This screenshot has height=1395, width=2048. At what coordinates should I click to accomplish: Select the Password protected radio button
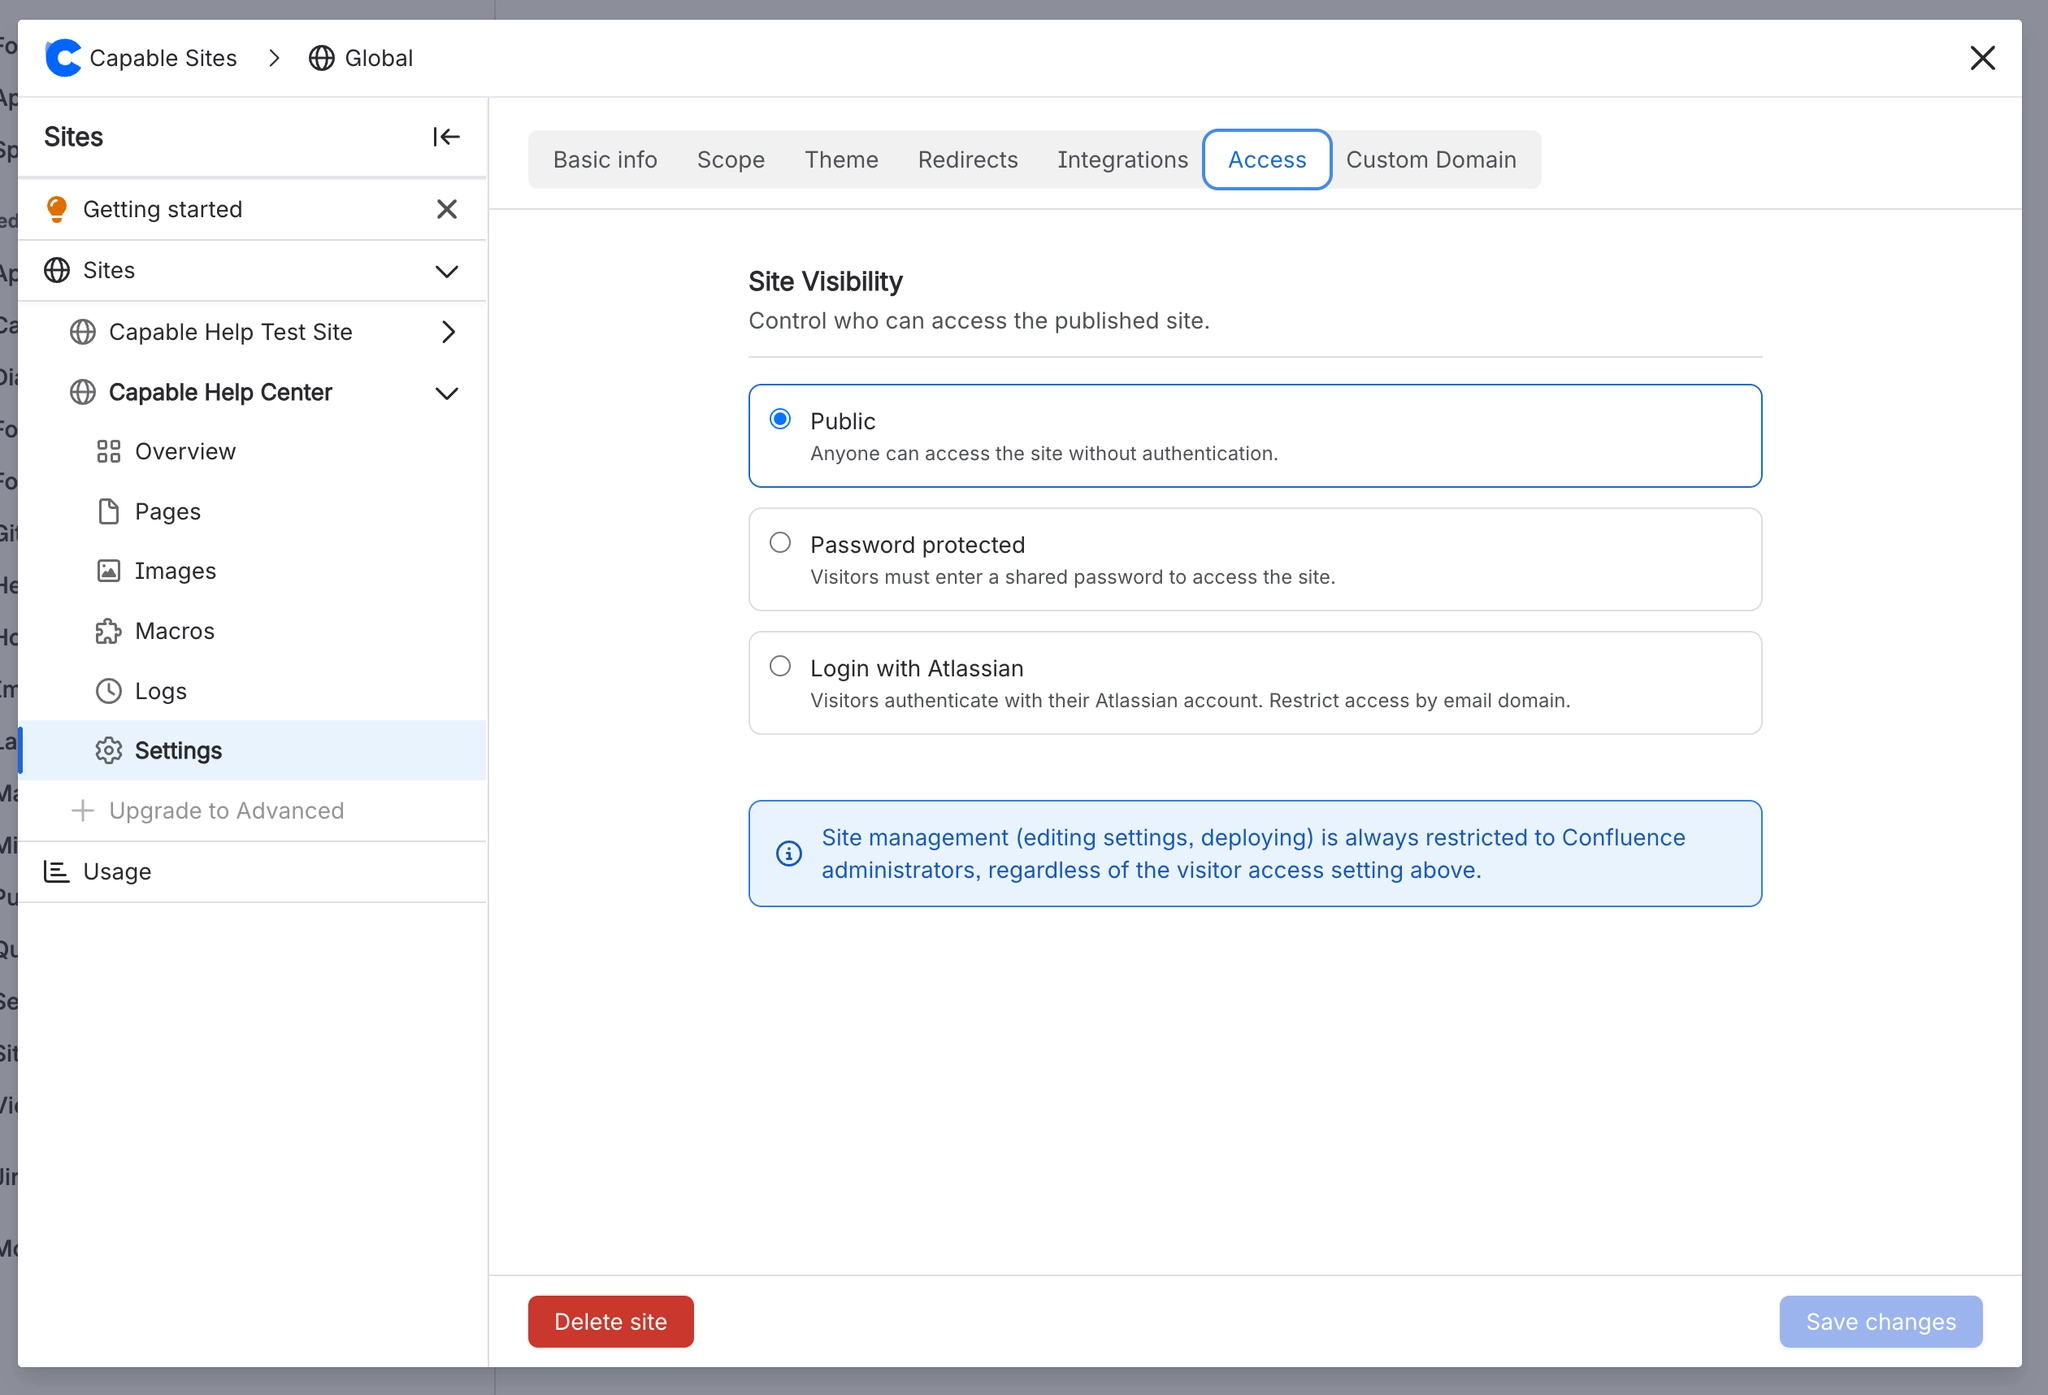click(780, 542)
